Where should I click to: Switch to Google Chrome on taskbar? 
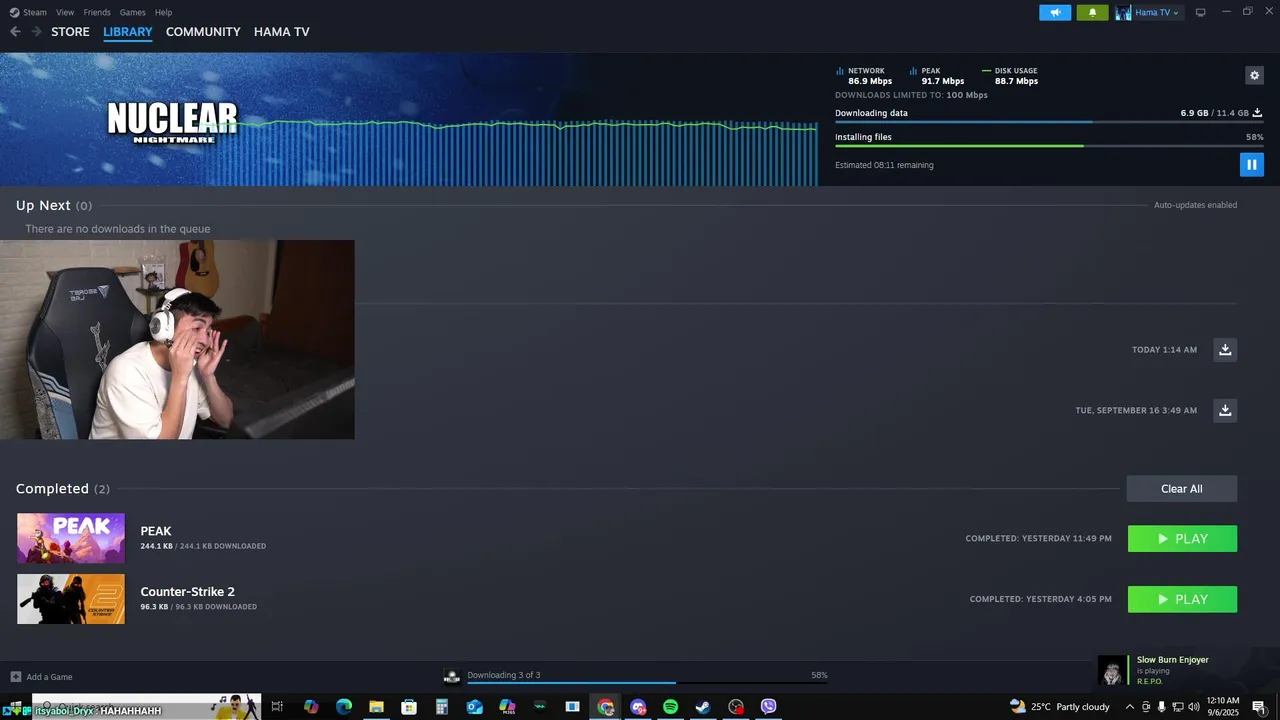(606, 707)
